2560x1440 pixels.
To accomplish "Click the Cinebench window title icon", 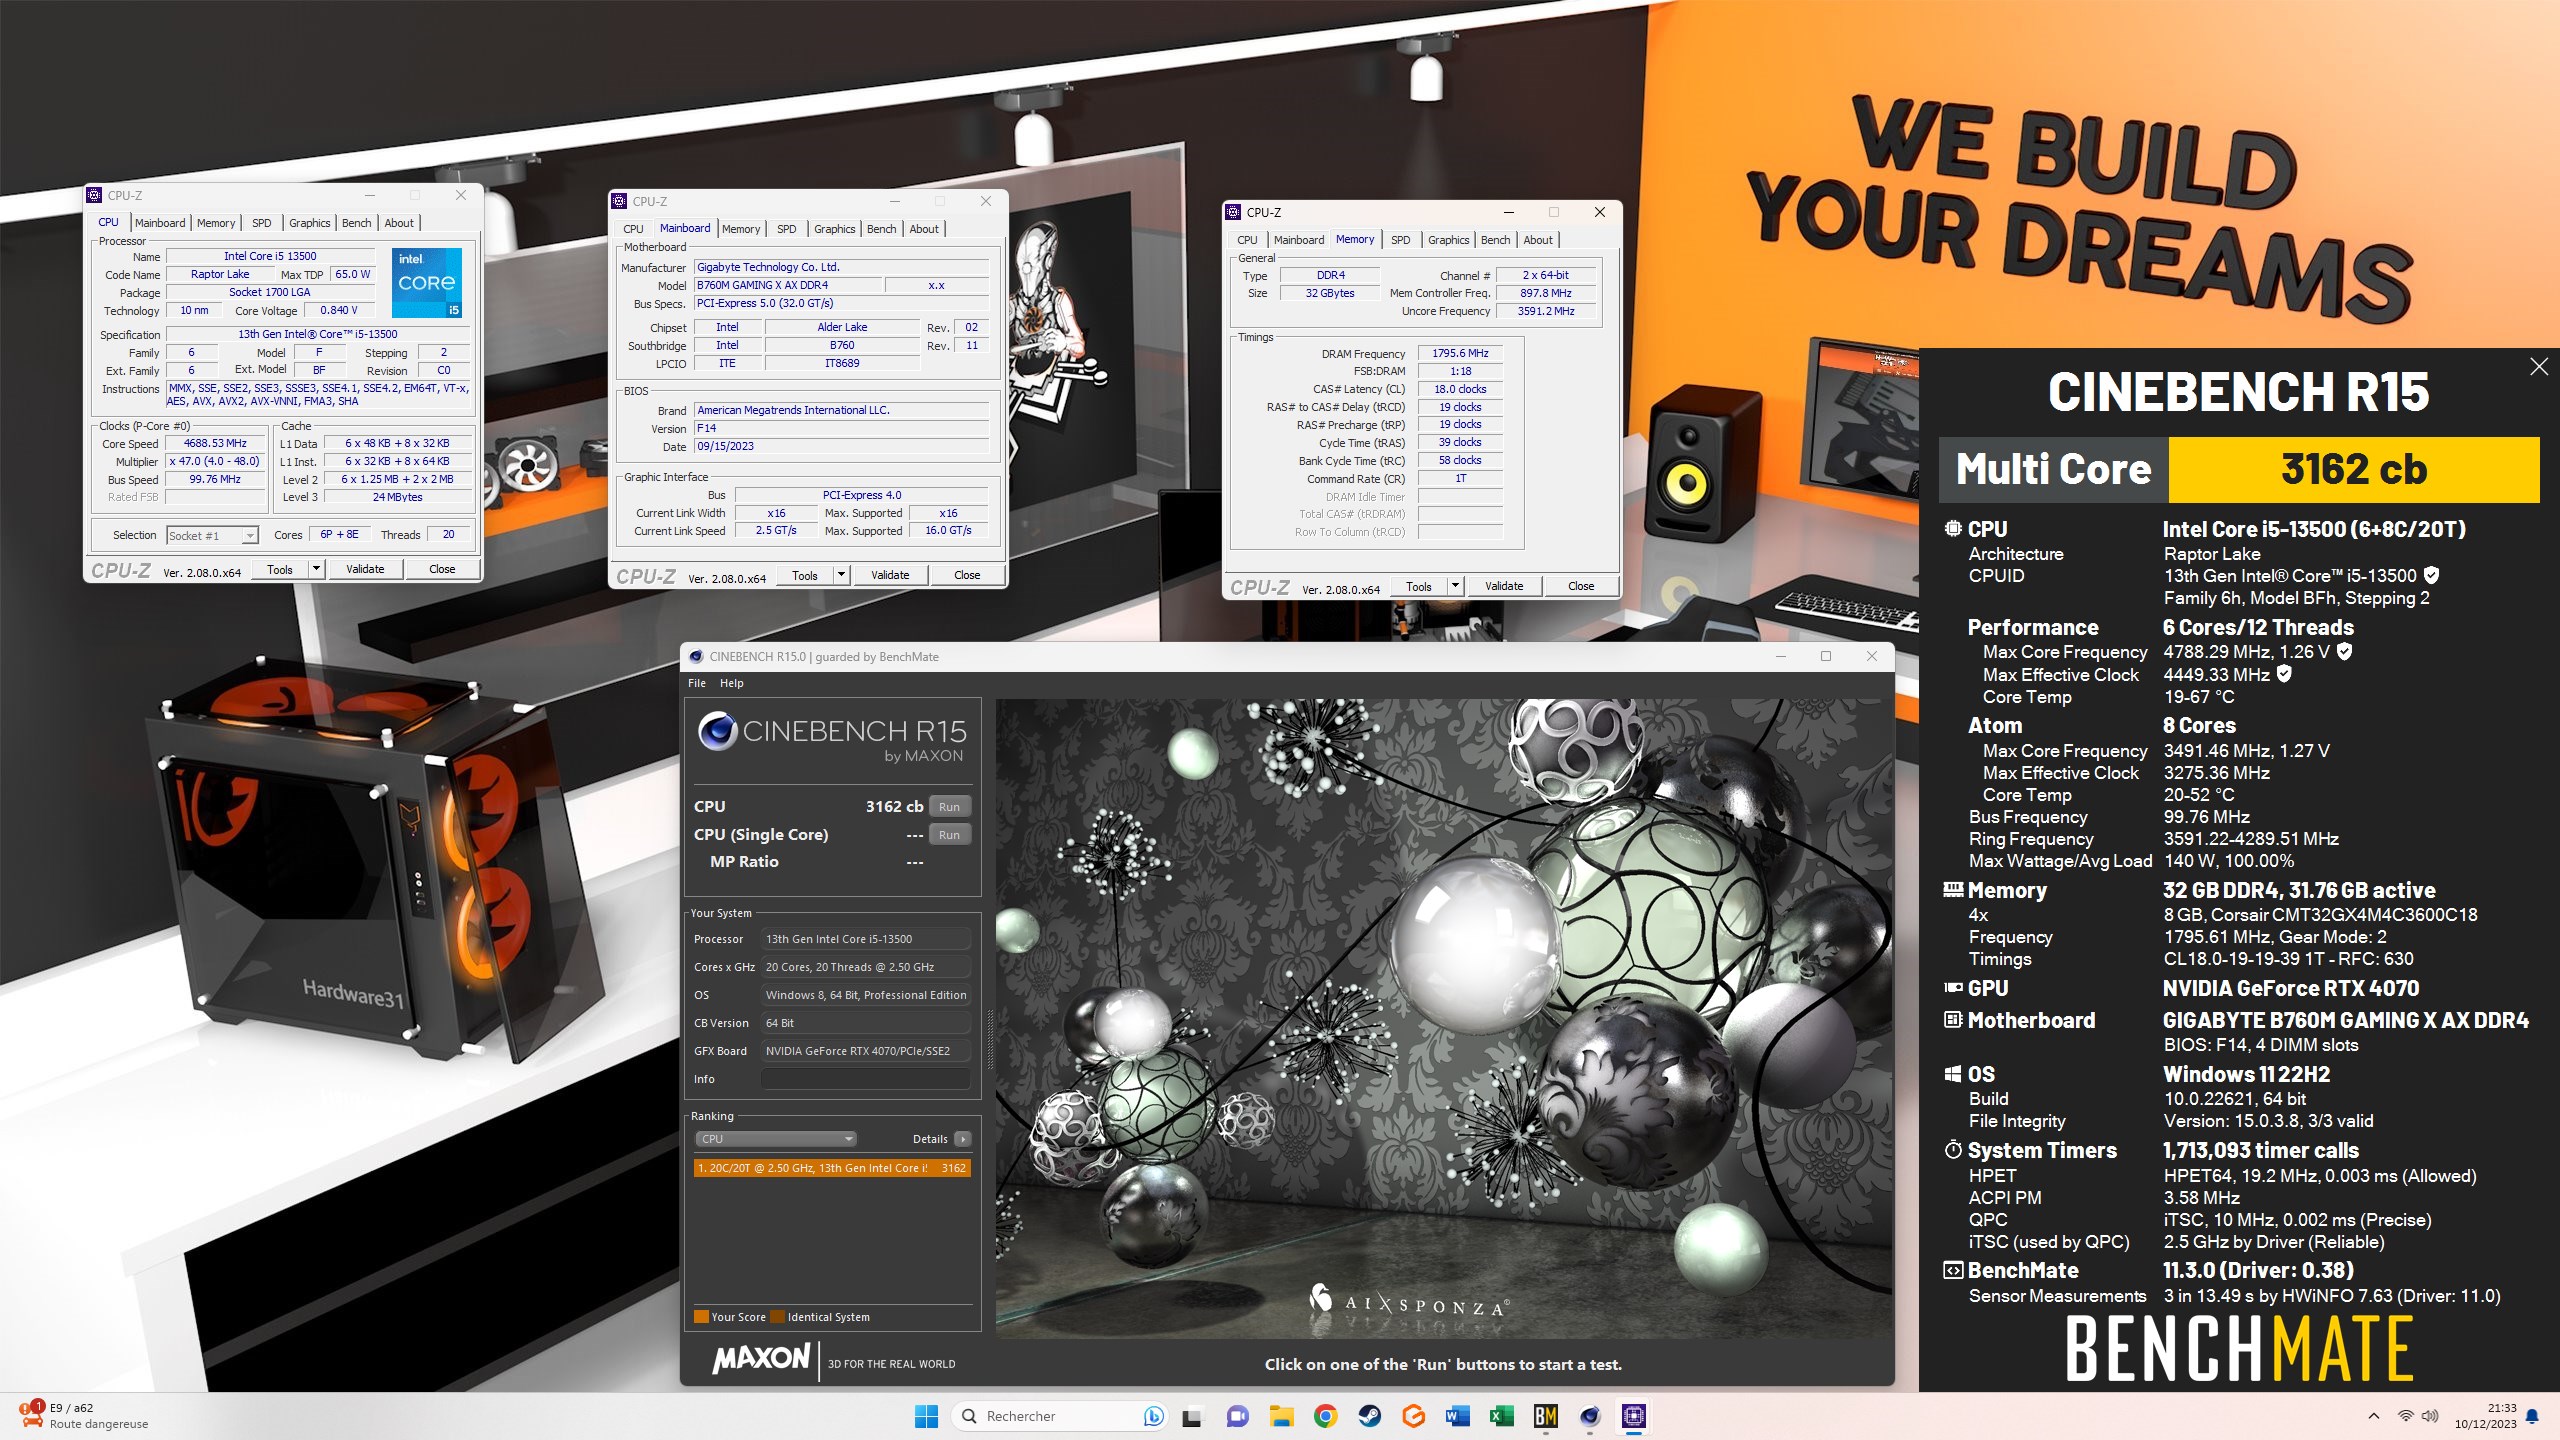I will pos(696,657).
